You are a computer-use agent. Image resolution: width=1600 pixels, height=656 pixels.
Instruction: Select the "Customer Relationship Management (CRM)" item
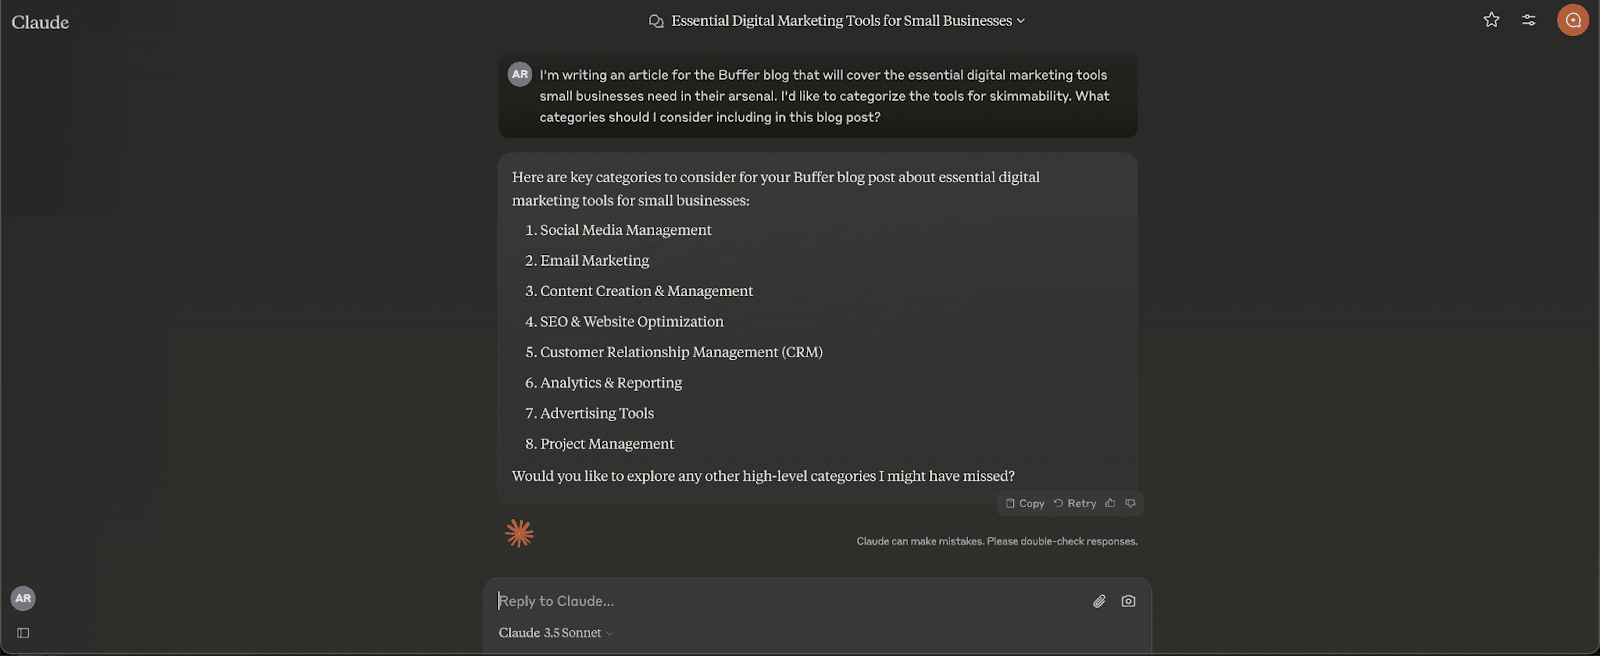pyautogui.click(x=682, y=352)
